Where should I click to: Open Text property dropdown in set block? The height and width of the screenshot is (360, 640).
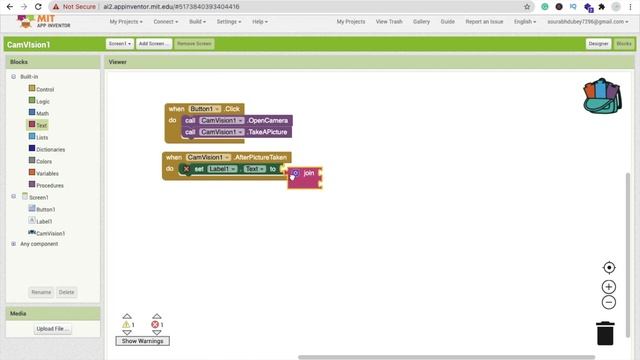tap(255, 169)
